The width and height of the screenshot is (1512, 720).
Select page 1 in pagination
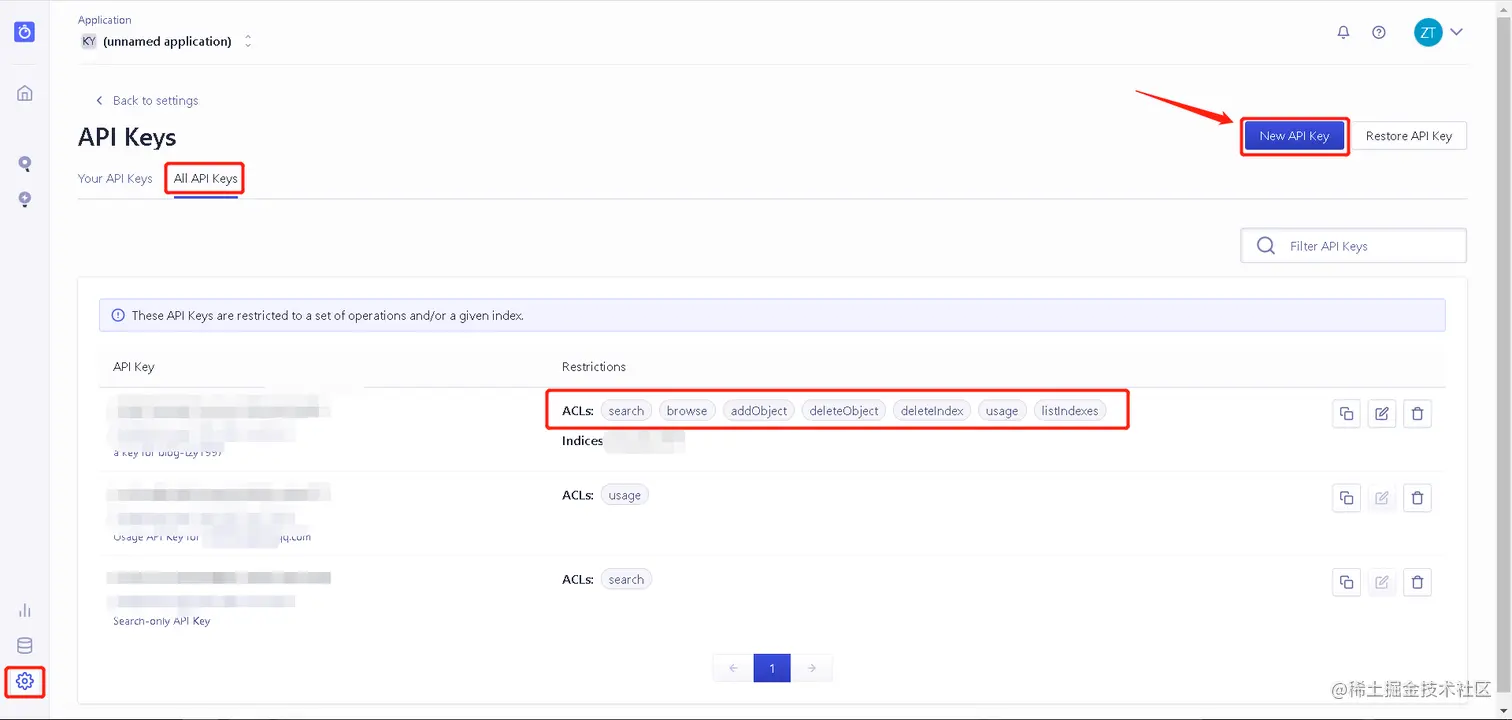pos(772,668)
